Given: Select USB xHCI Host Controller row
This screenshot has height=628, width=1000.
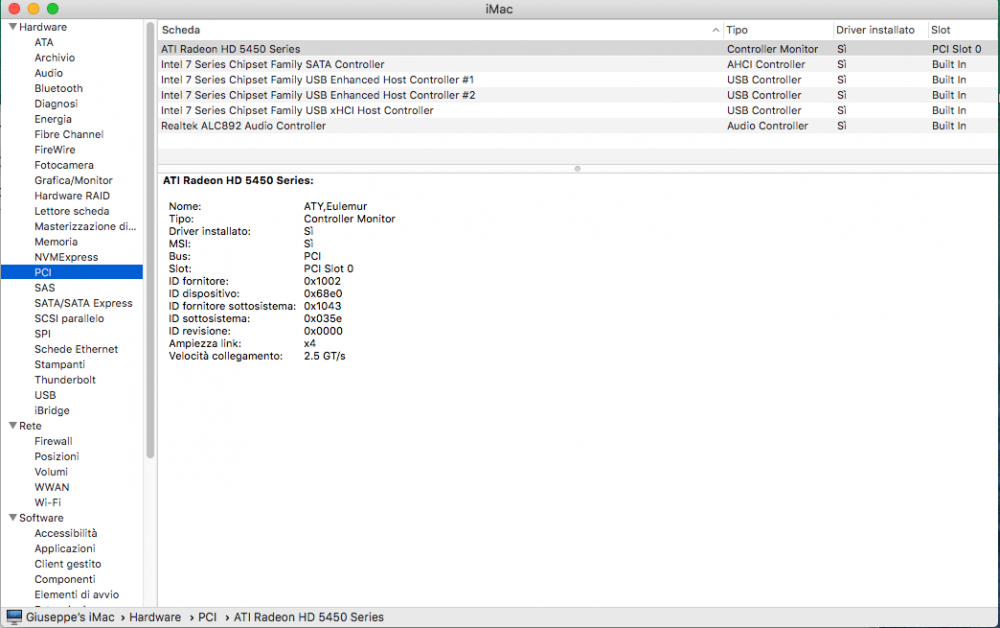Looking at the screenshot, I should (x=578, y=110).
